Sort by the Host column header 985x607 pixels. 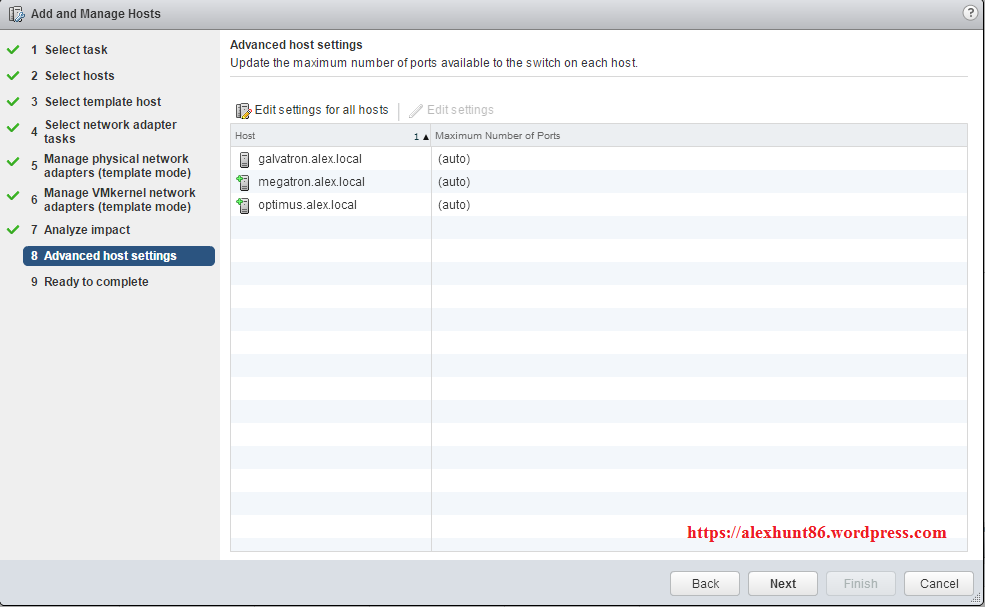(x=320, y=136)
